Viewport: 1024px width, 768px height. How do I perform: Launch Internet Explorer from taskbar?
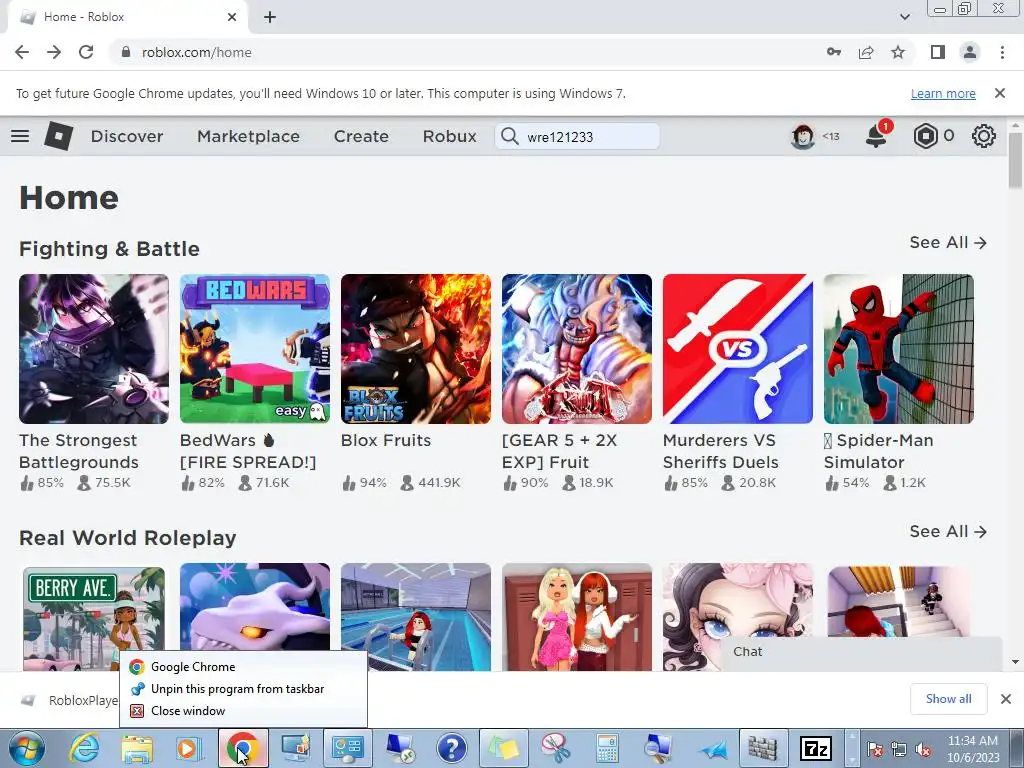(84, 748)
